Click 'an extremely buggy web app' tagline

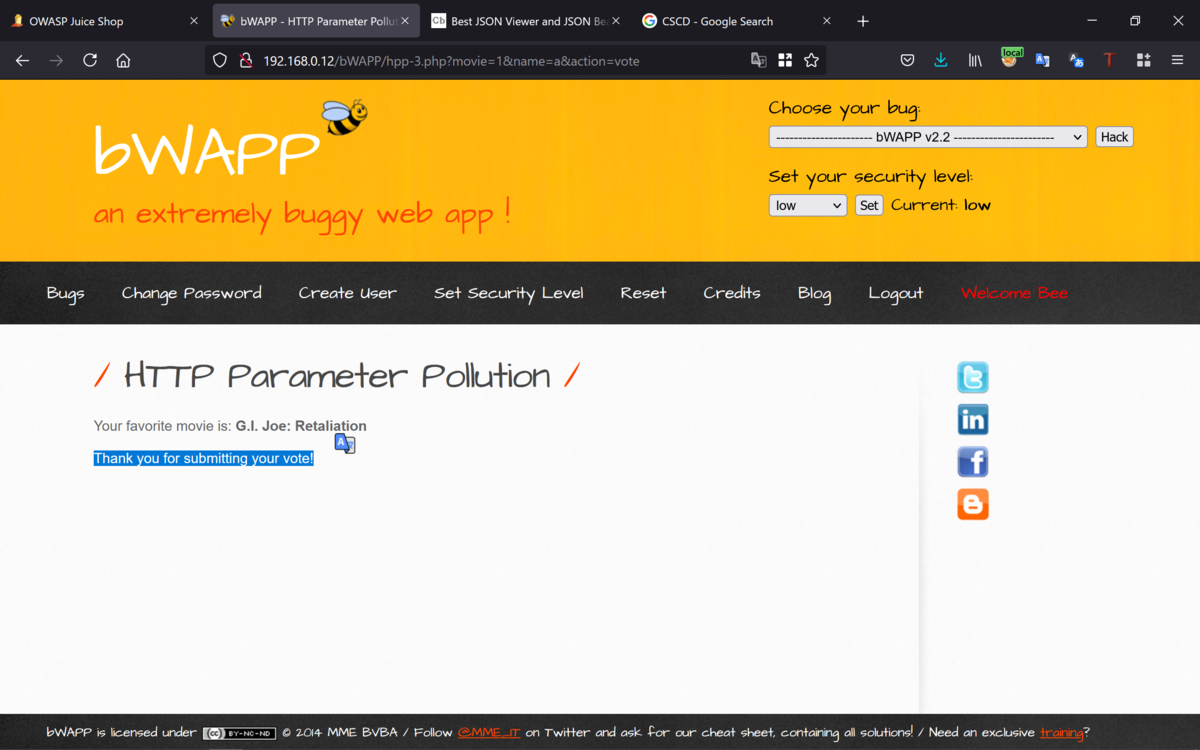pos(302,213)
